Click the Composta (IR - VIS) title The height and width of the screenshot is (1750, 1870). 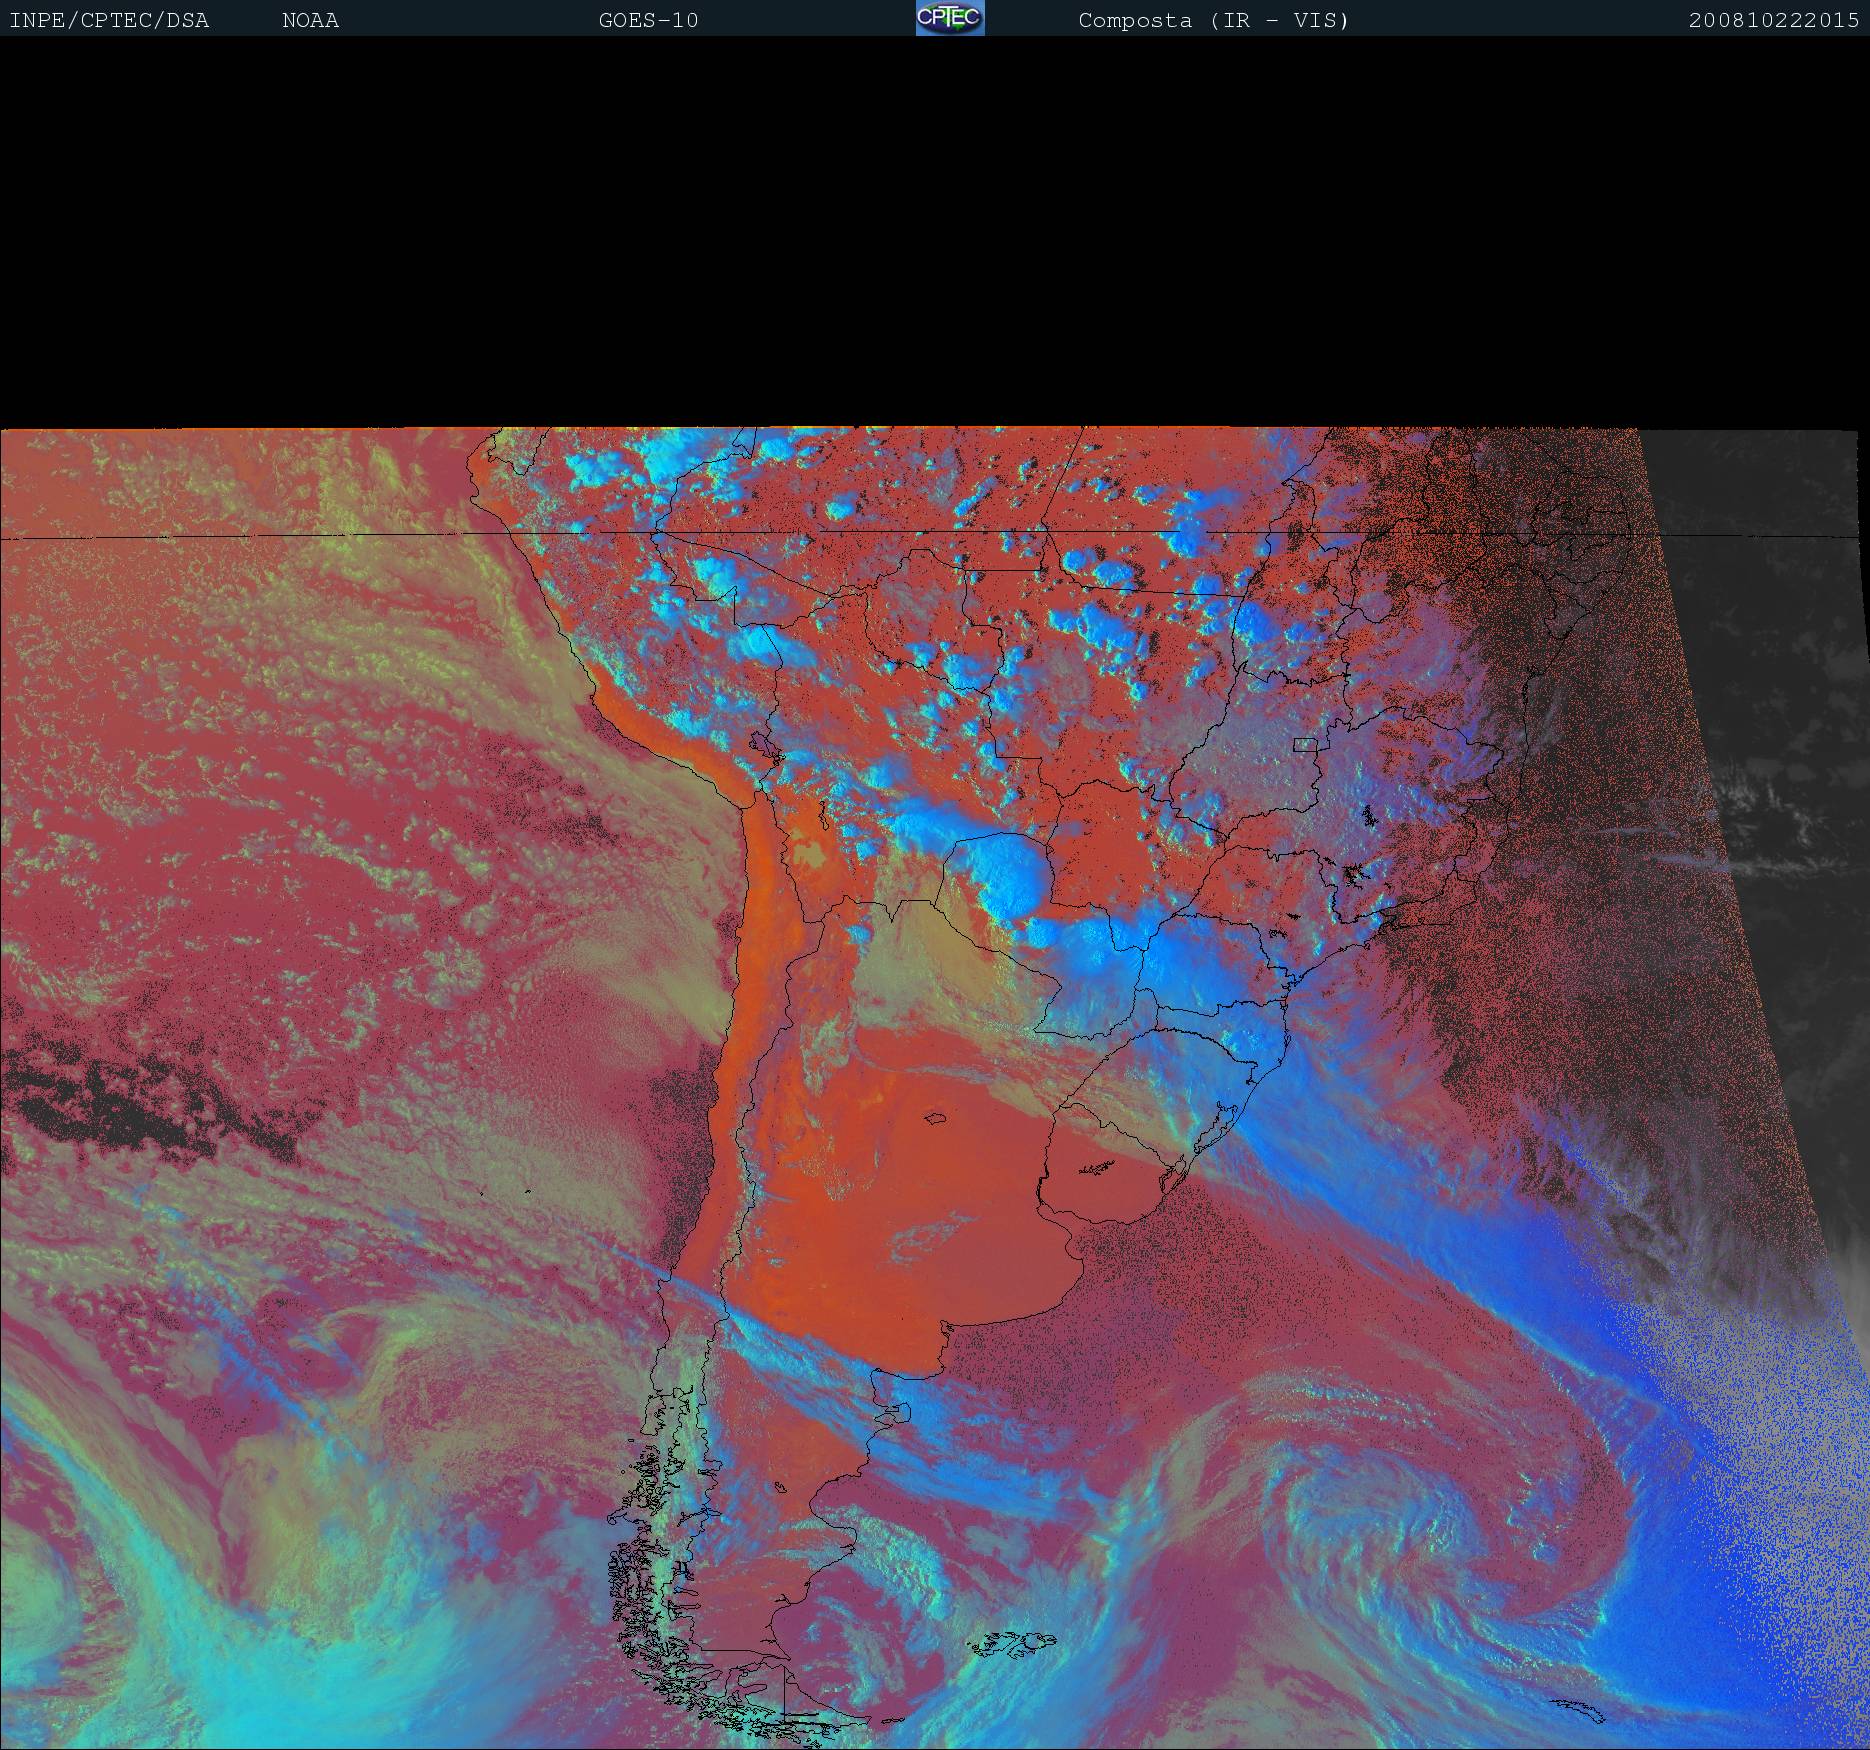pyautogui.click(x=1213, y=20)
